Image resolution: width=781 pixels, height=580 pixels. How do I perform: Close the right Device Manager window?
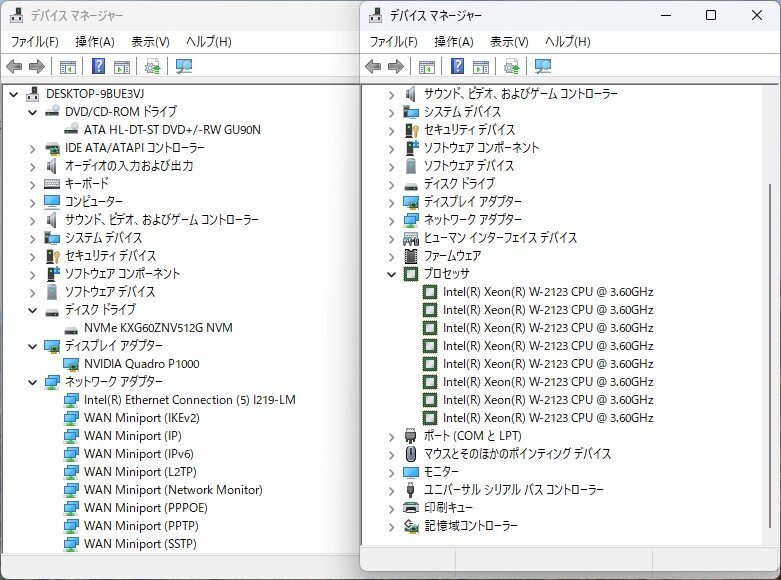point(757,15)
